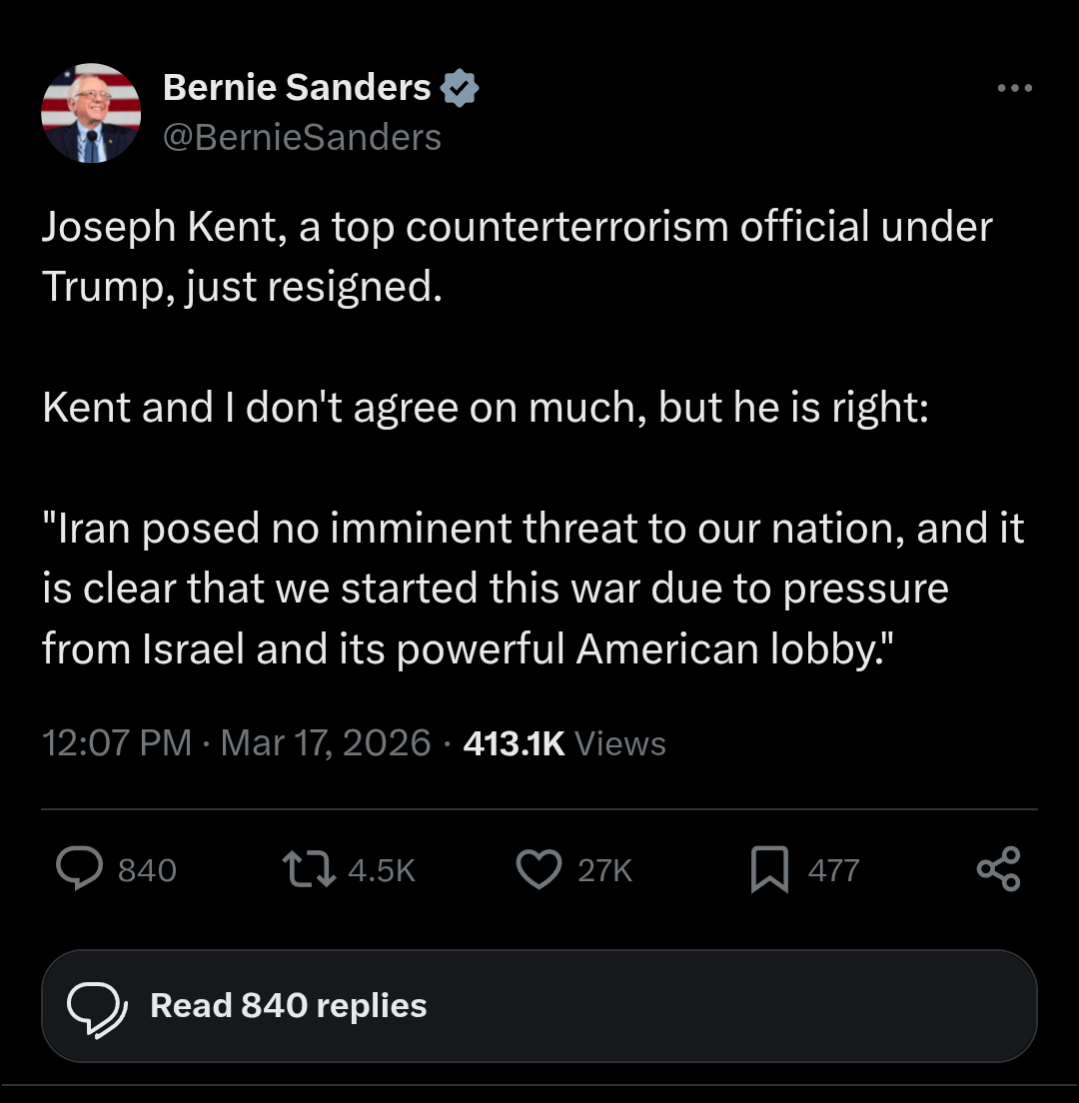
Task: Like the post with the heart icon
Action: tap(539, 869)
